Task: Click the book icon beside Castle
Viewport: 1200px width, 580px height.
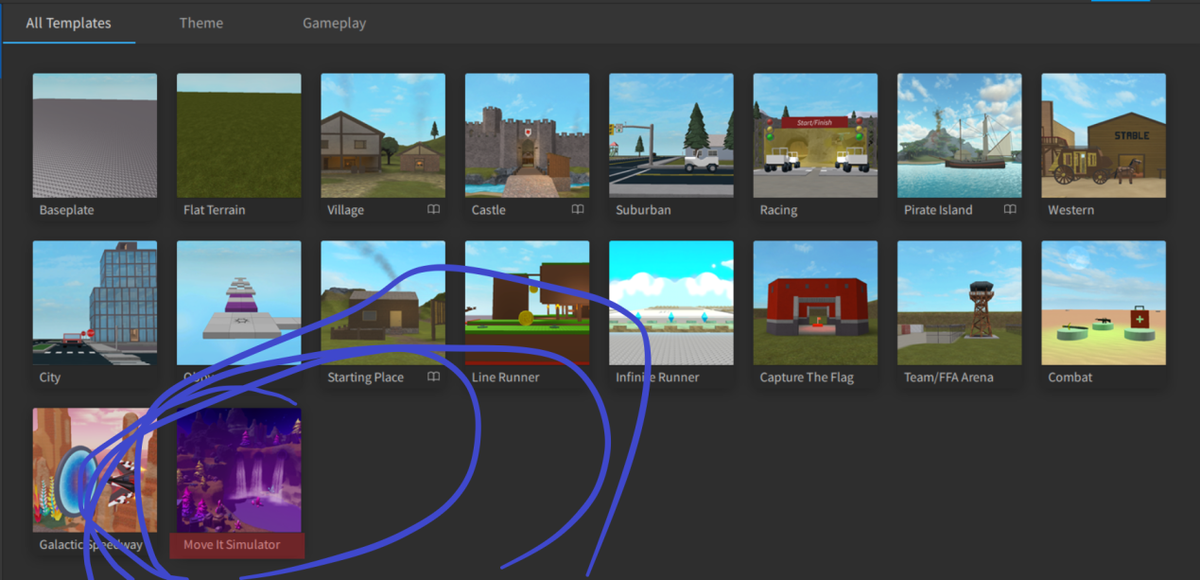Action: pyautogui.click(x=578, y=210)
